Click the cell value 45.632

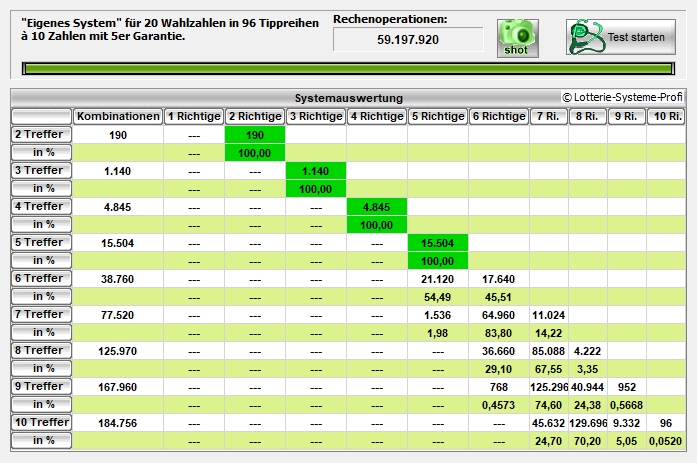tap(549, 423)
